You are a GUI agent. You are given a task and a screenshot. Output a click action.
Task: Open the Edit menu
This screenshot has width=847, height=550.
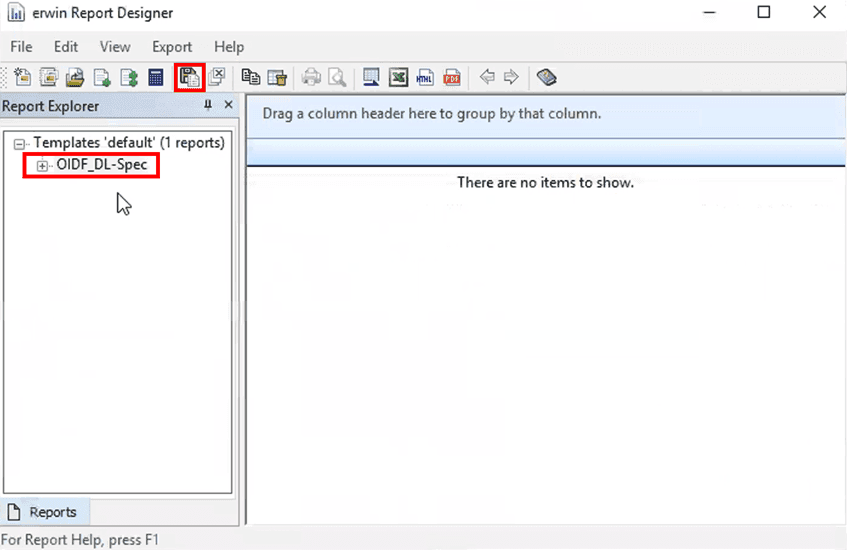(66, 47)
